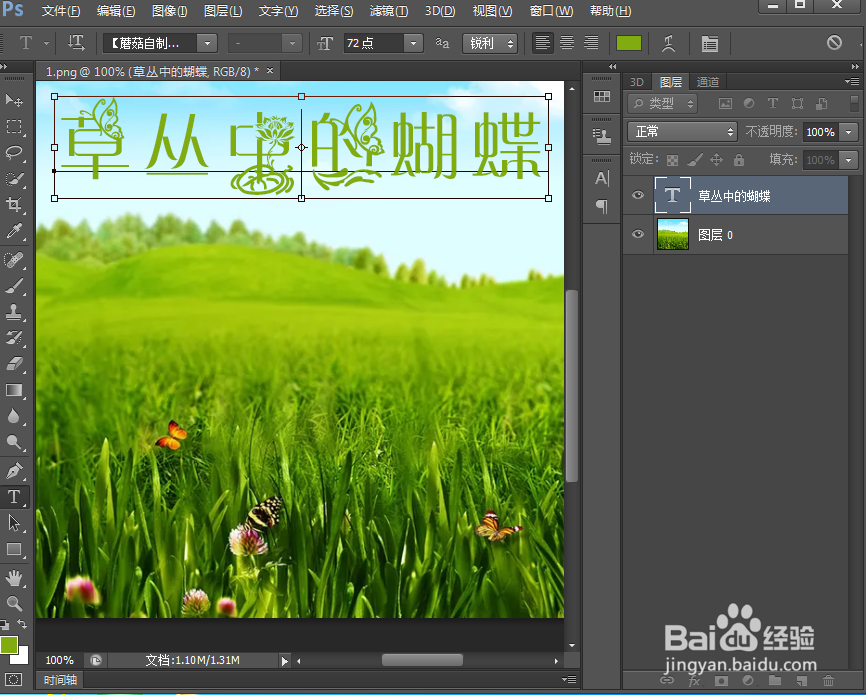Toggle Quick Mask mode
Viewport: 866px width, 695px height.
(14, 680)
